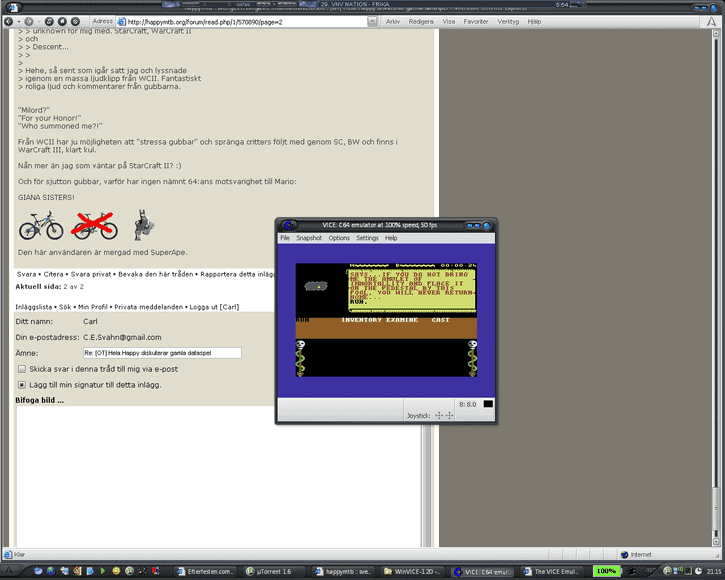Click the globe quick launch icon
725x580 pixels.
coord(51,571)
